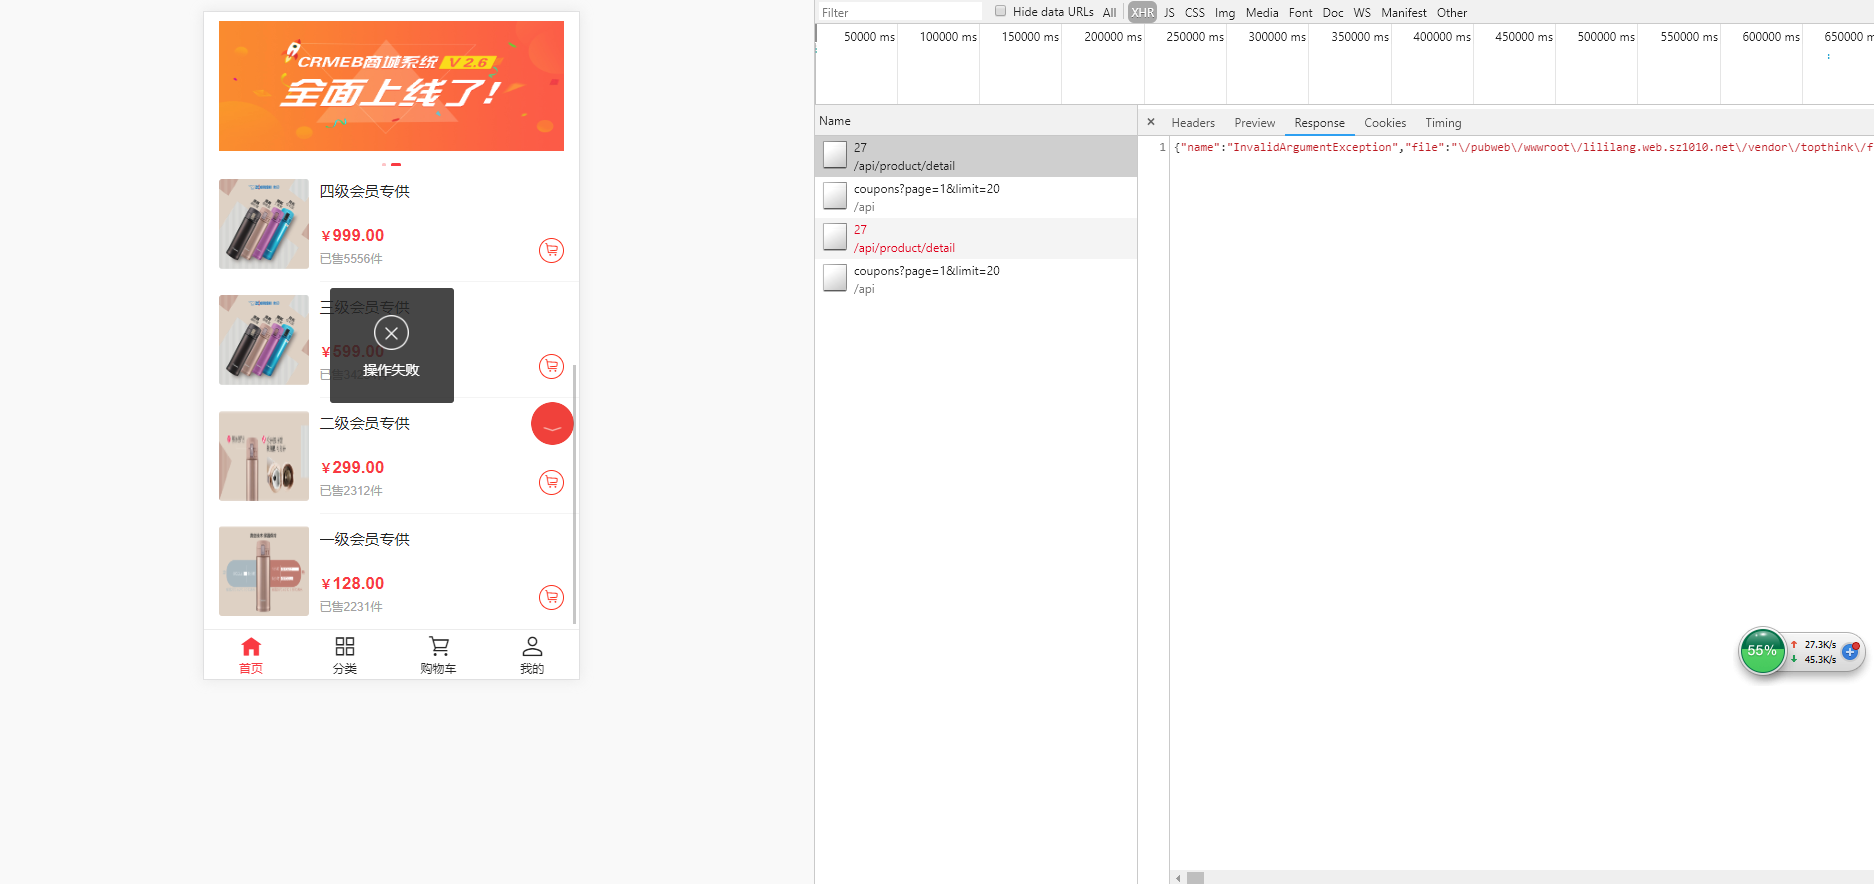Open the Timing tab
This screenshot has width=1874, height=884.
click(x=1443, y=123)
